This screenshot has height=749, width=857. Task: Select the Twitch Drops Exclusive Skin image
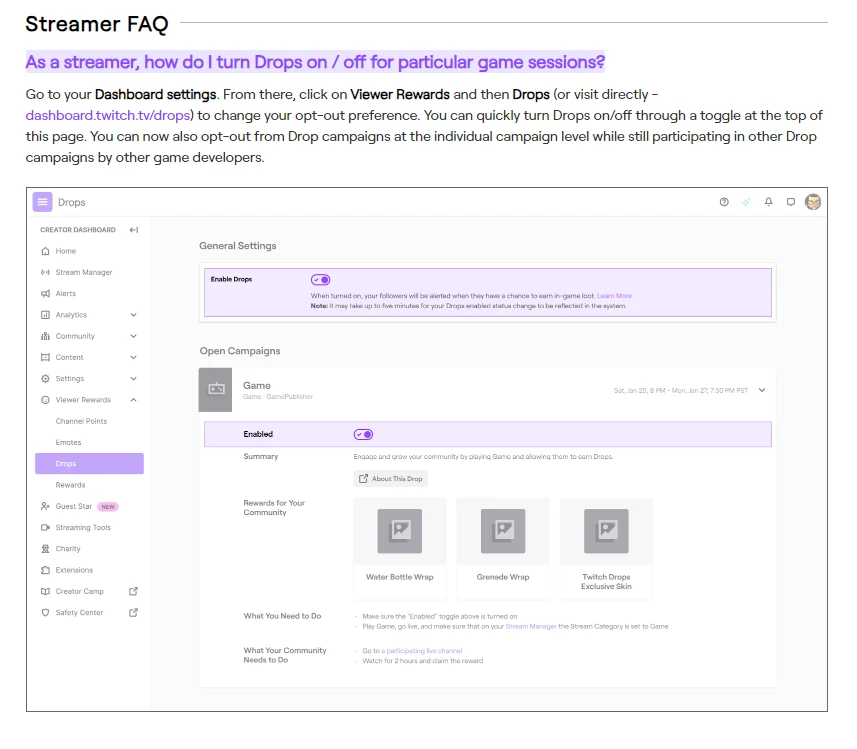coord(606,531)
